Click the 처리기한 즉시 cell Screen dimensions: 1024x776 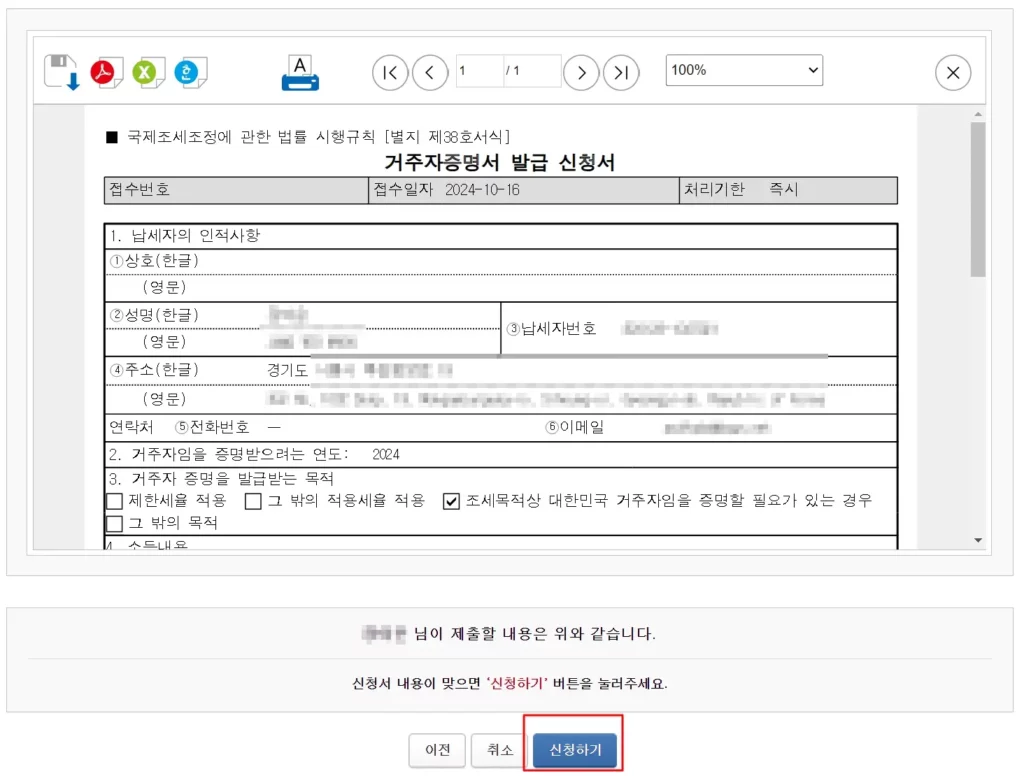[788, 190]
